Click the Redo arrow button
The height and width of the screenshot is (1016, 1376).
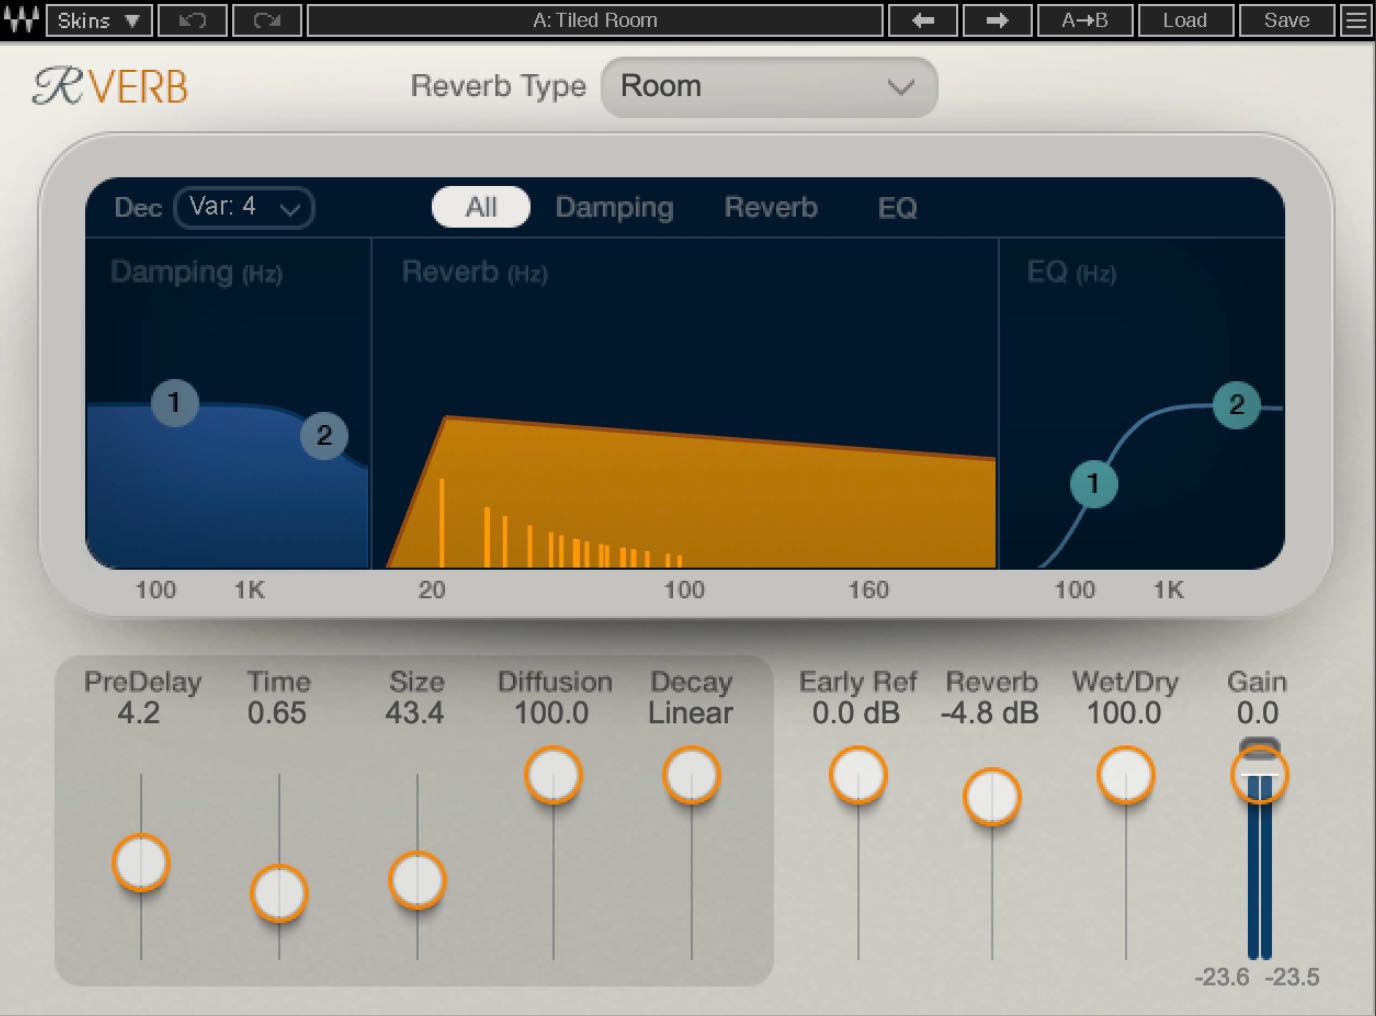point(266,20)
